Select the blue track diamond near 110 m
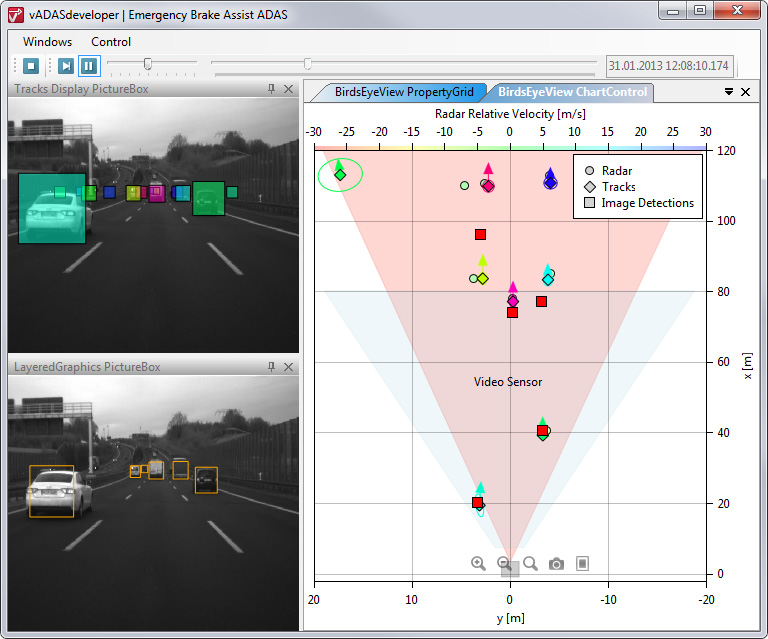 551,183
